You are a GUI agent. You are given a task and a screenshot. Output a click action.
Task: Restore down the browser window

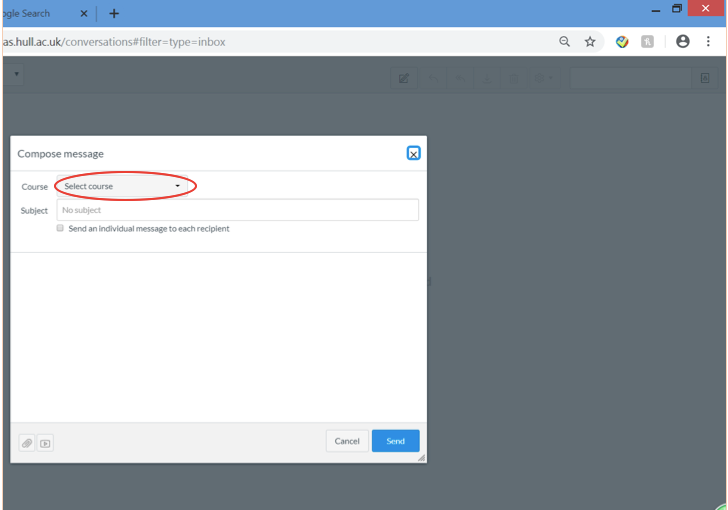[x=677, y=9]
